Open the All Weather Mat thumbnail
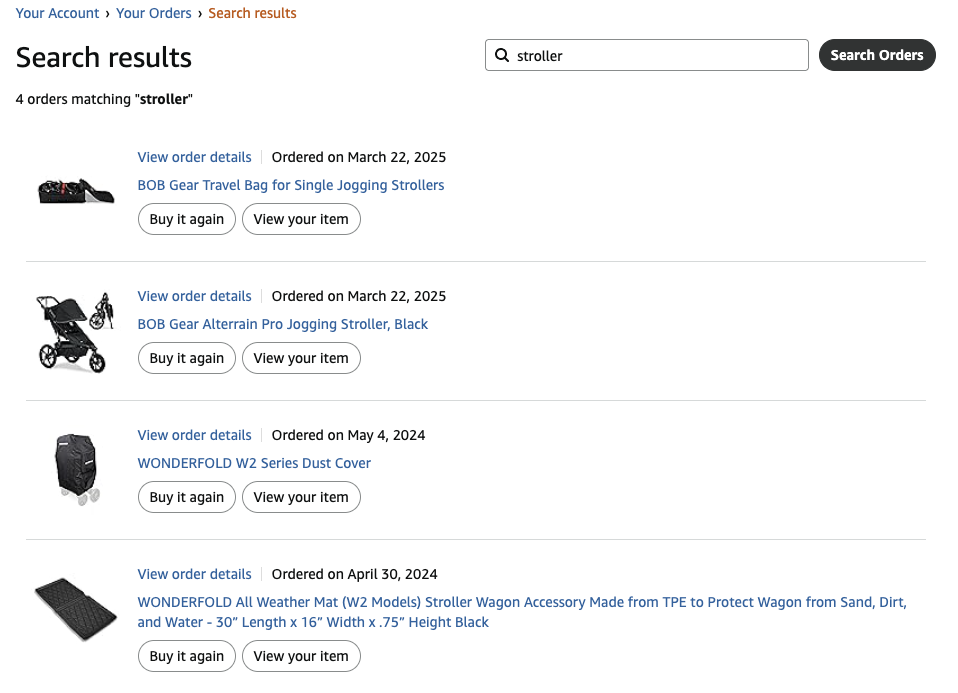958x693 pixels. coord(76,608)
